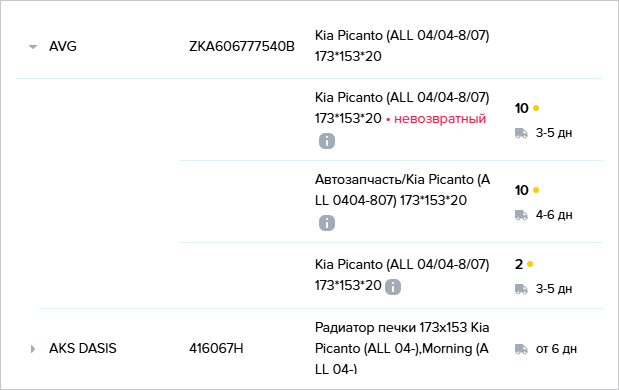
Task: Click truck icon for first 3-5 дн offer
Action: (521, 133)
